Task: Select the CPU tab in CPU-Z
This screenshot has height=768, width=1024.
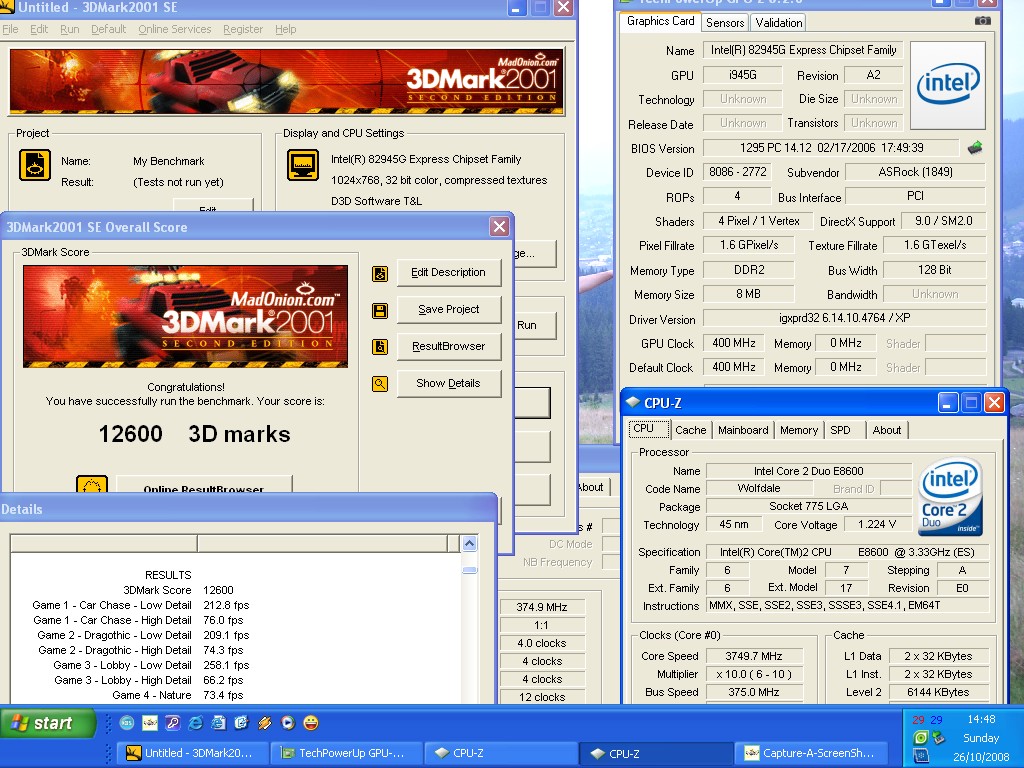Action: coord(649,428)
